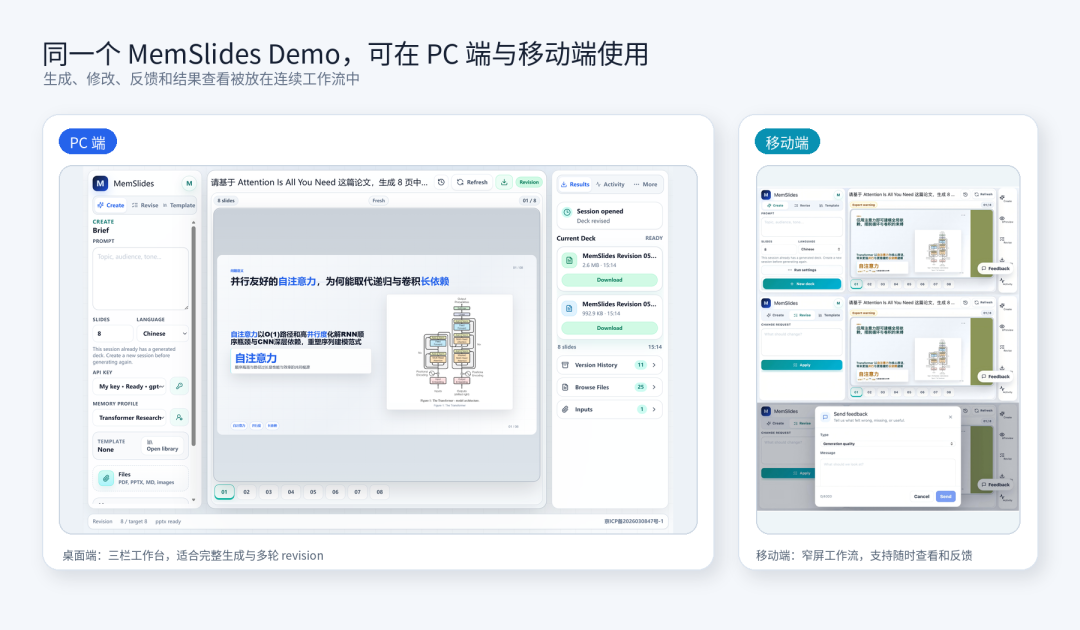Click the history clock icon next to Refresh on PC
Viewport: 1080px width, 630px height.
coord(442,182)
